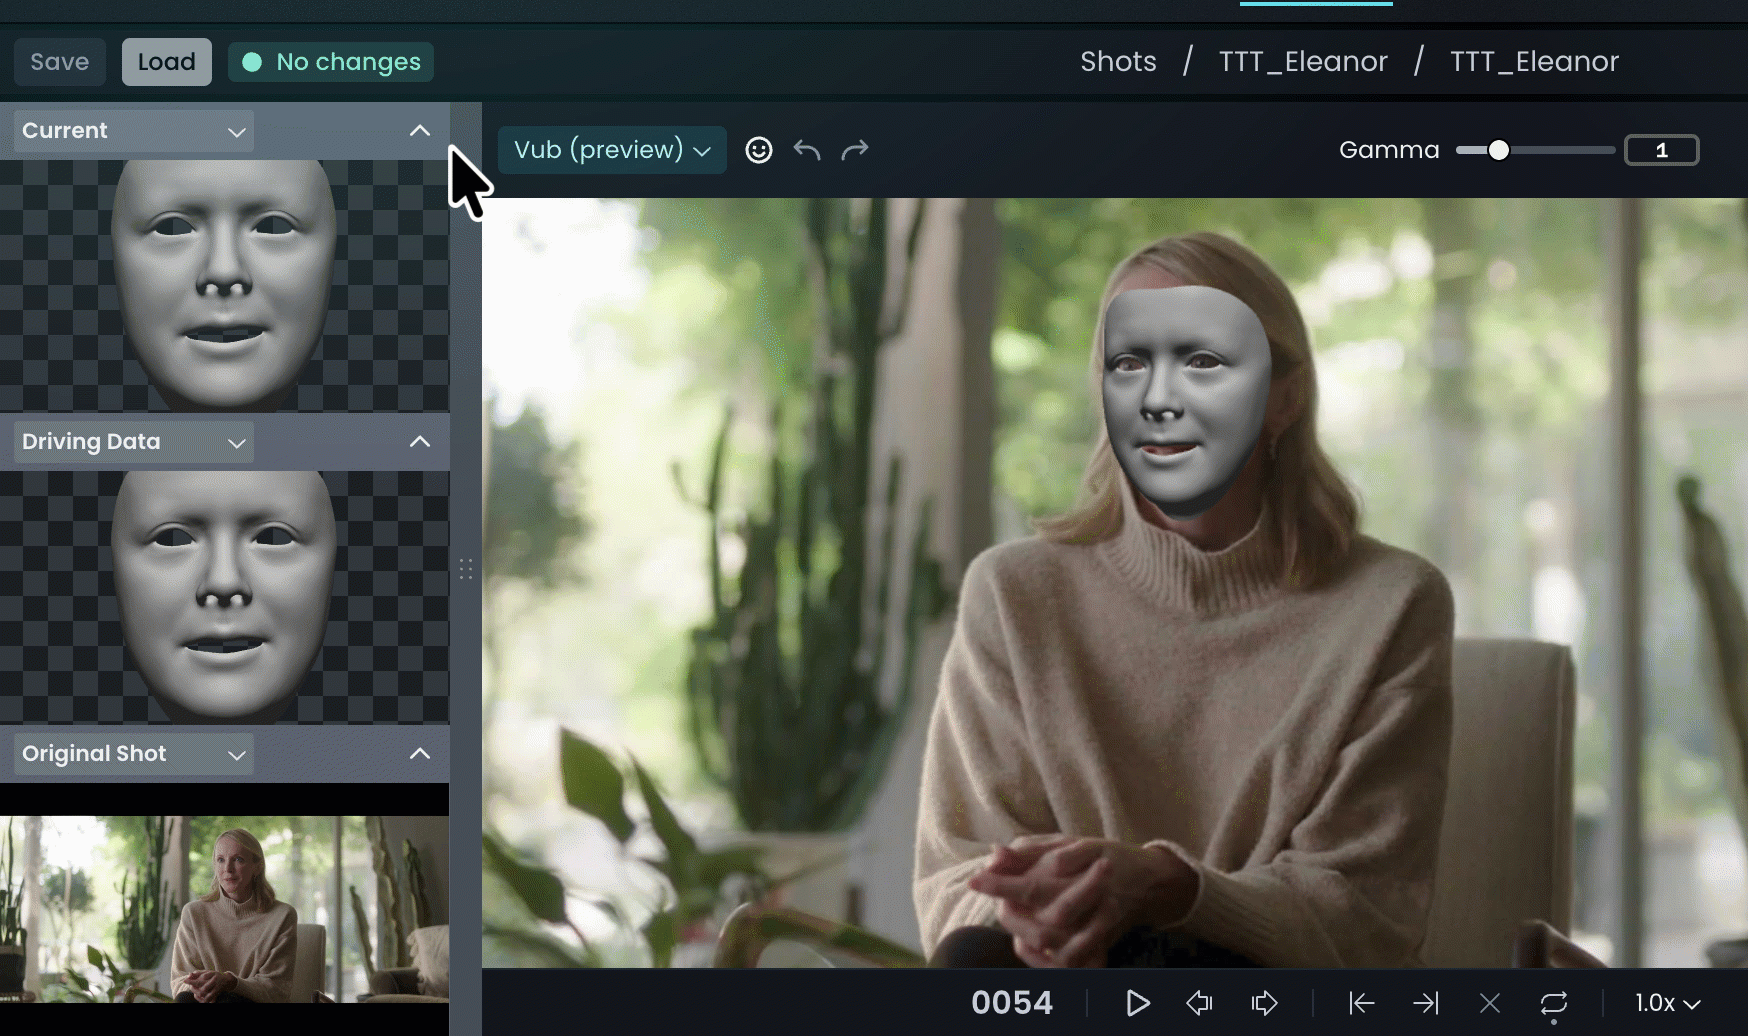The width and height of the screenshot is (1748, 1036).
Task: Collapse the Original Shot panel
Action: click(420, 754)
